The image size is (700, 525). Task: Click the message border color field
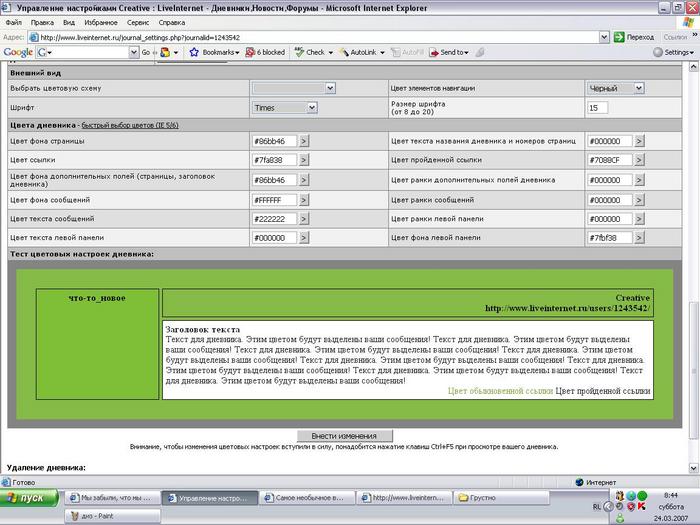610,200
